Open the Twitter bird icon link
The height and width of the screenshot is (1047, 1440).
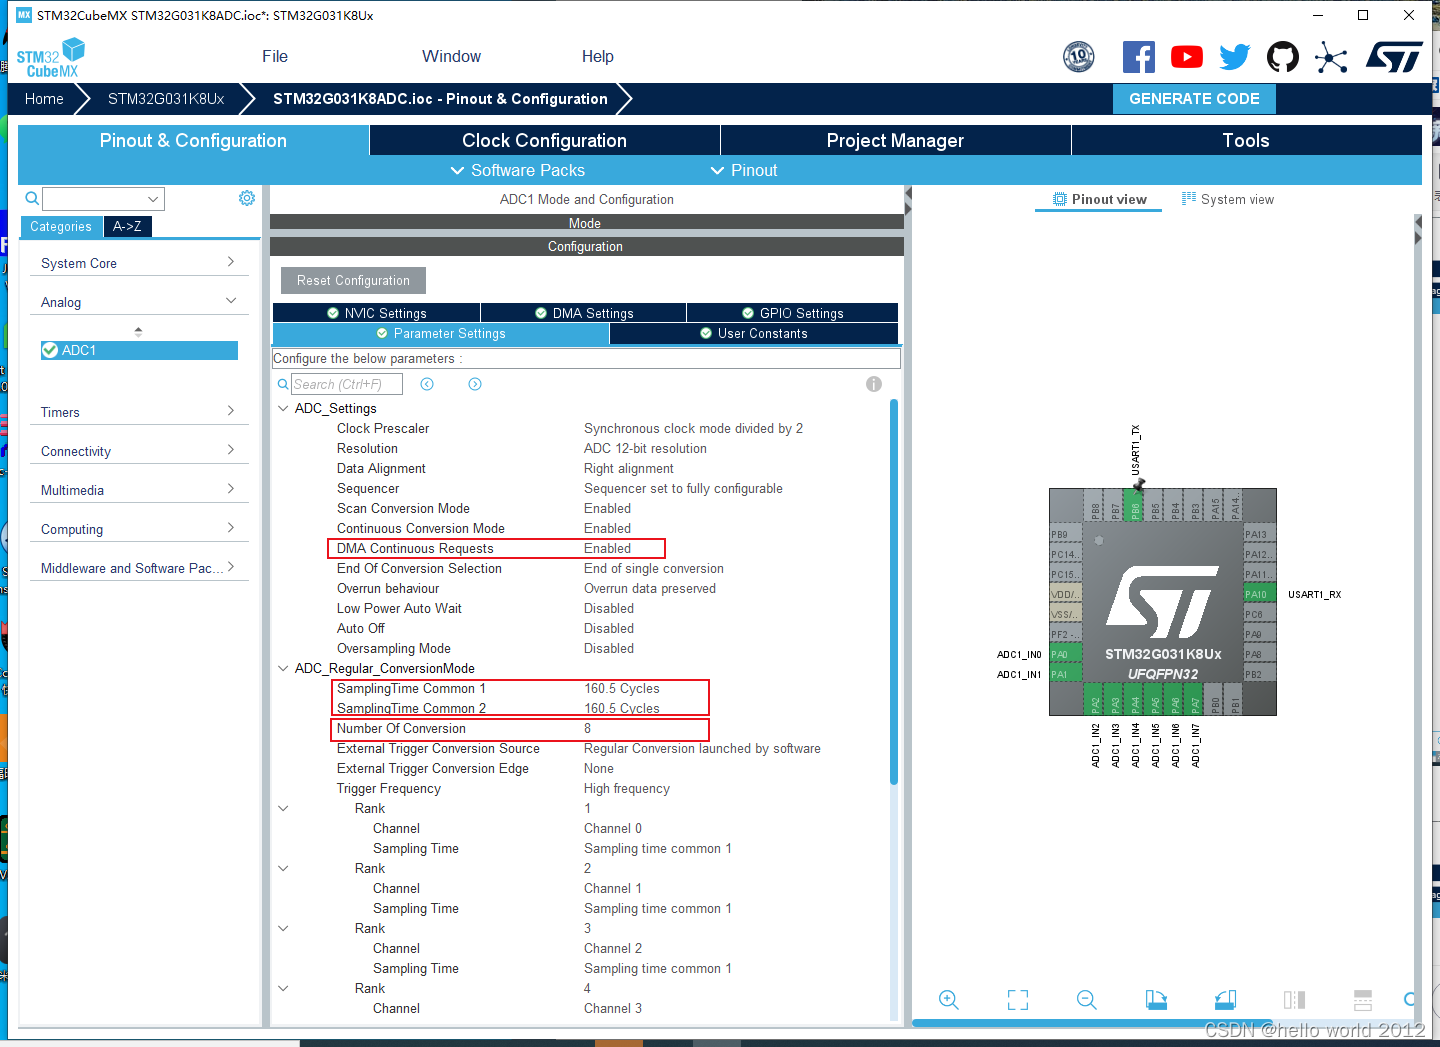pyautogui.click(x=1235, y=57)
